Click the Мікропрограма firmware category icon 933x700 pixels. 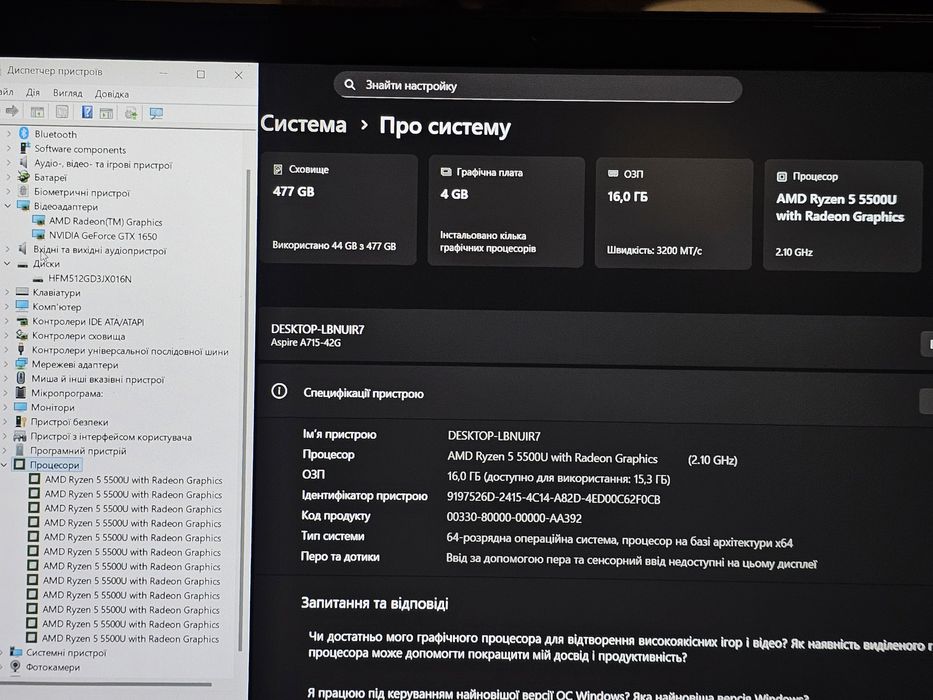point(21,392)
